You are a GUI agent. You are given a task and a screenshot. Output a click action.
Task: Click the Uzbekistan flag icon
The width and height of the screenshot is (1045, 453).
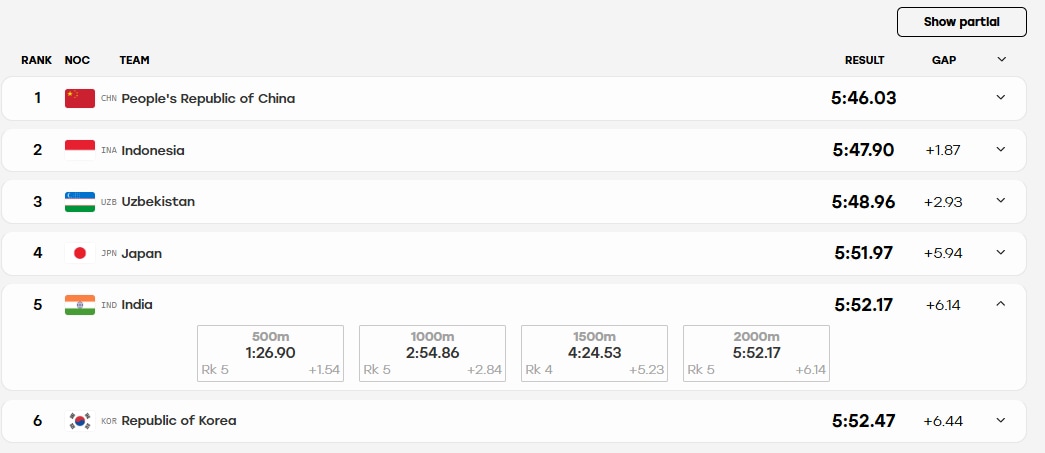pos(80,202)
